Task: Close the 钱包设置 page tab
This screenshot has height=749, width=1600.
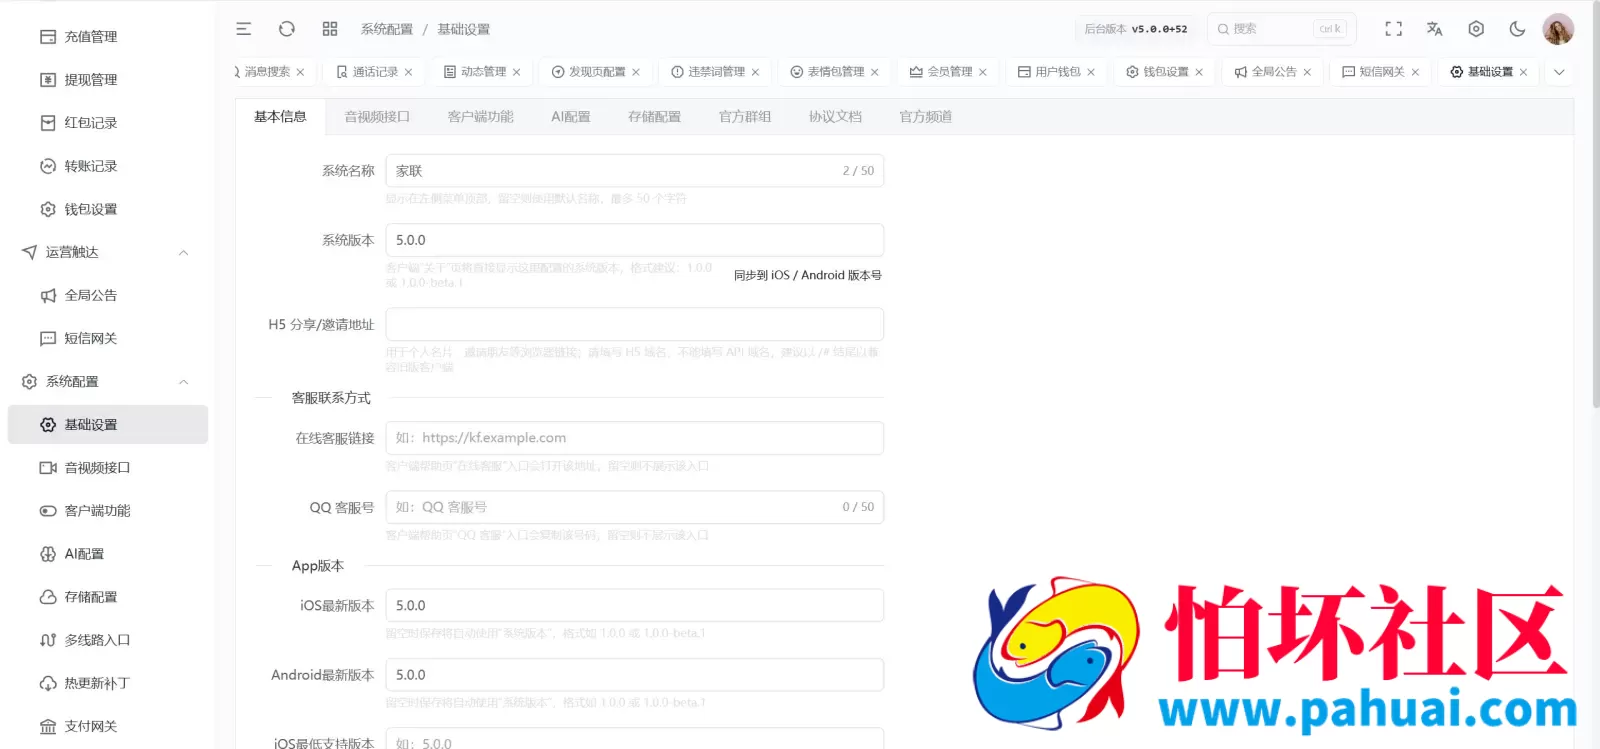Action: [1198, 72]
